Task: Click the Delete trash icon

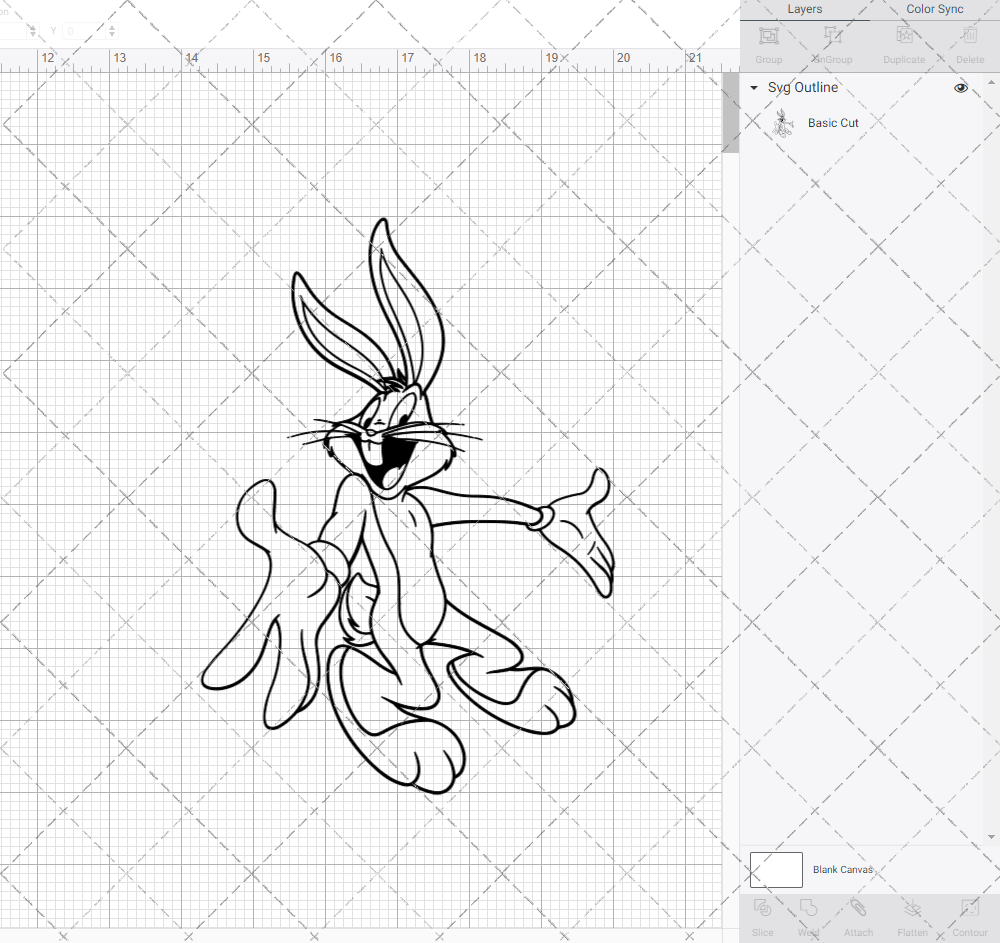Action: point(970,36)
